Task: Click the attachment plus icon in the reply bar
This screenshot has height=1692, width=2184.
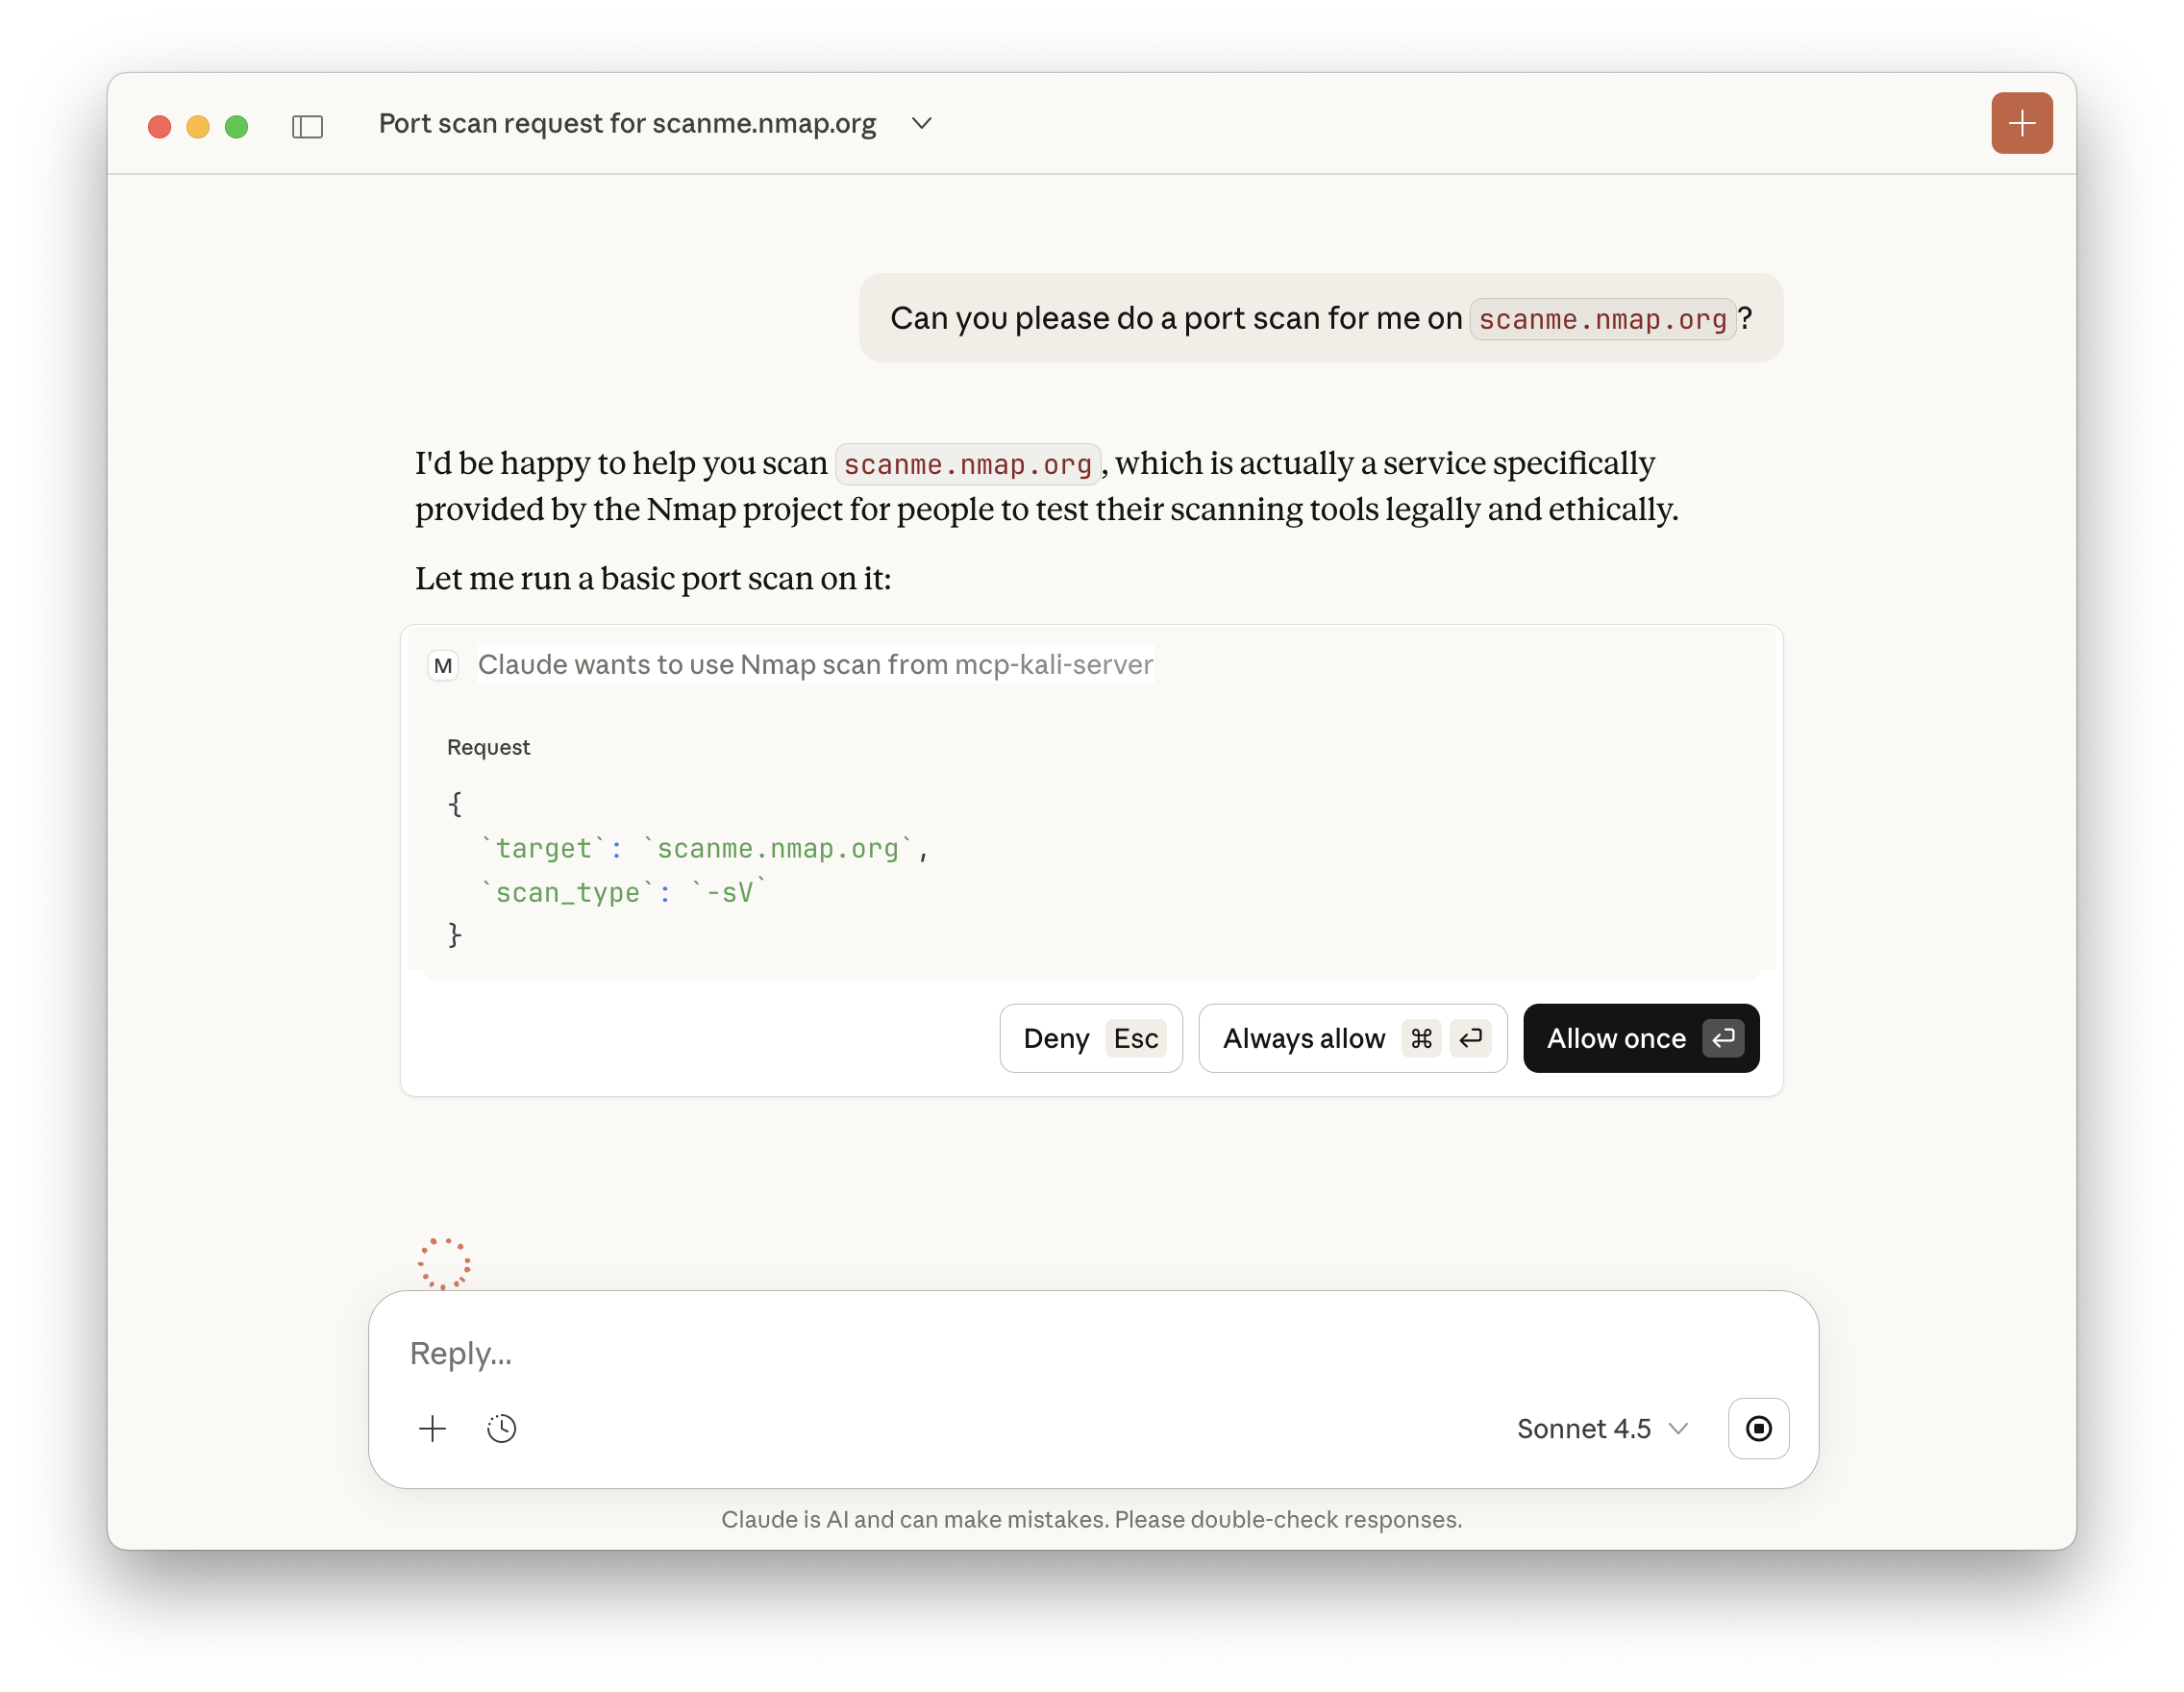Action: click(x=432, y=1428)
